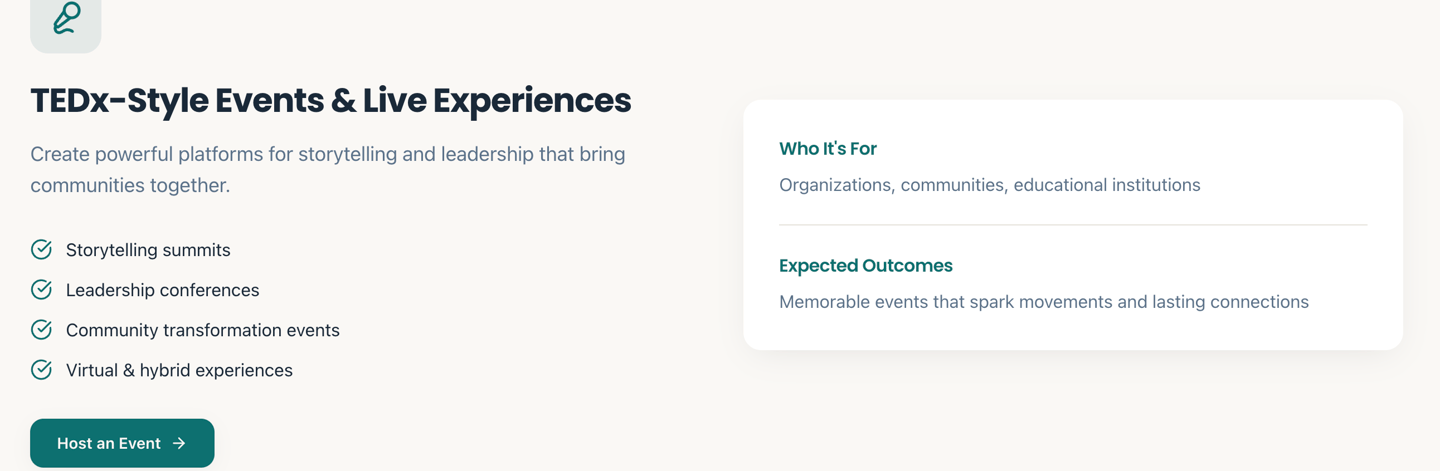
Task: Select the TEDx-Style Events & Live Experiences heading
Action: tap(330, 101)
